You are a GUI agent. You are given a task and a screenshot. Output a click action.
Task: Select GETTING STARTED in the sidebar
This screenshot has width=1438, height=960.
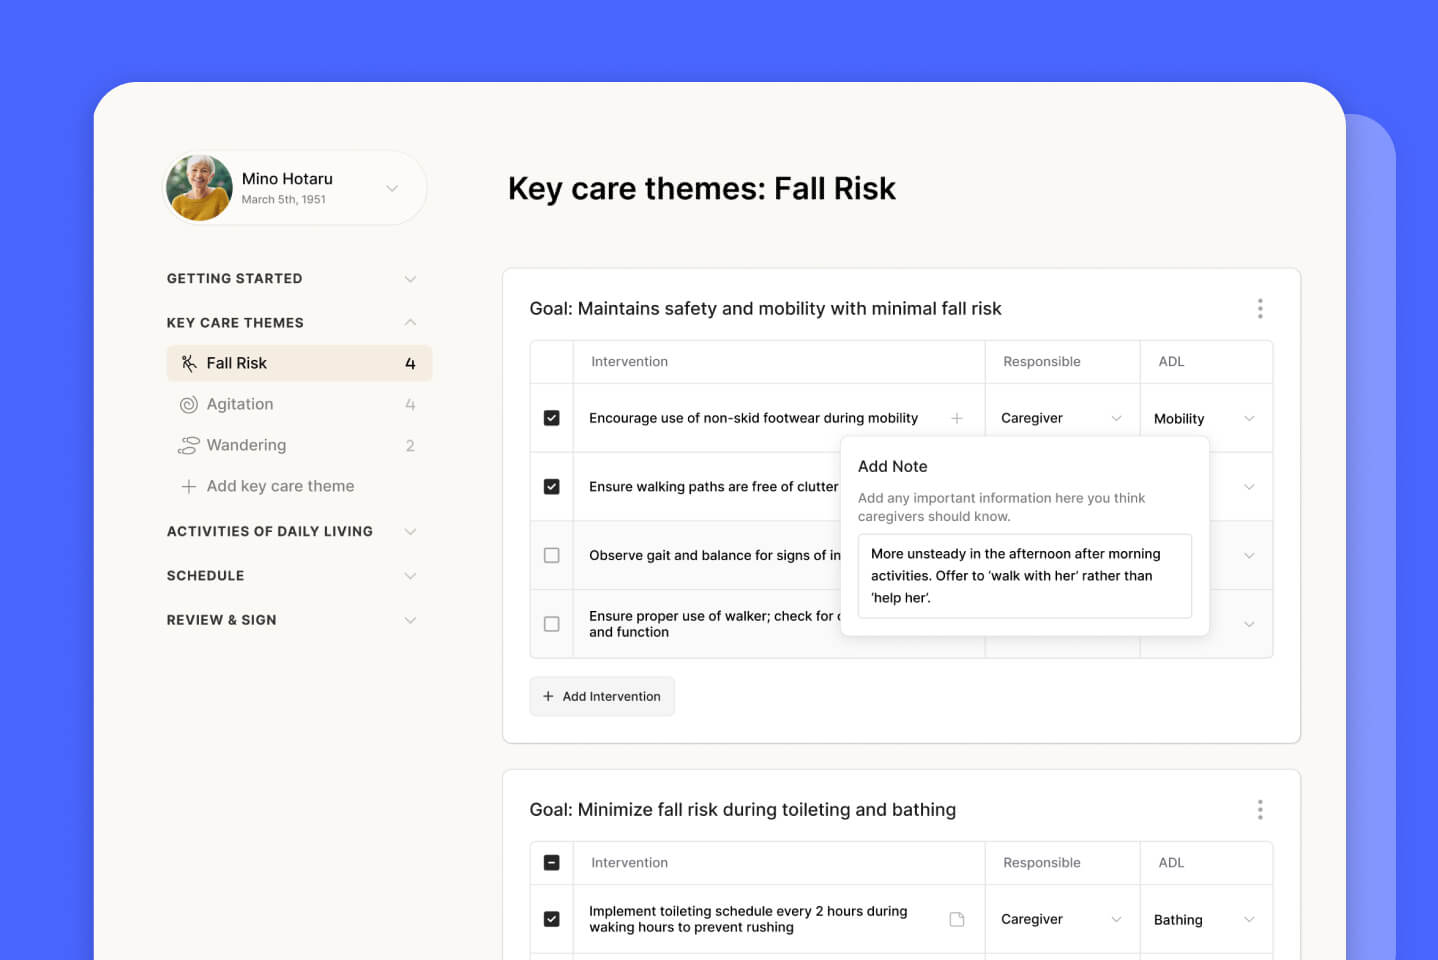click(234, 278)
